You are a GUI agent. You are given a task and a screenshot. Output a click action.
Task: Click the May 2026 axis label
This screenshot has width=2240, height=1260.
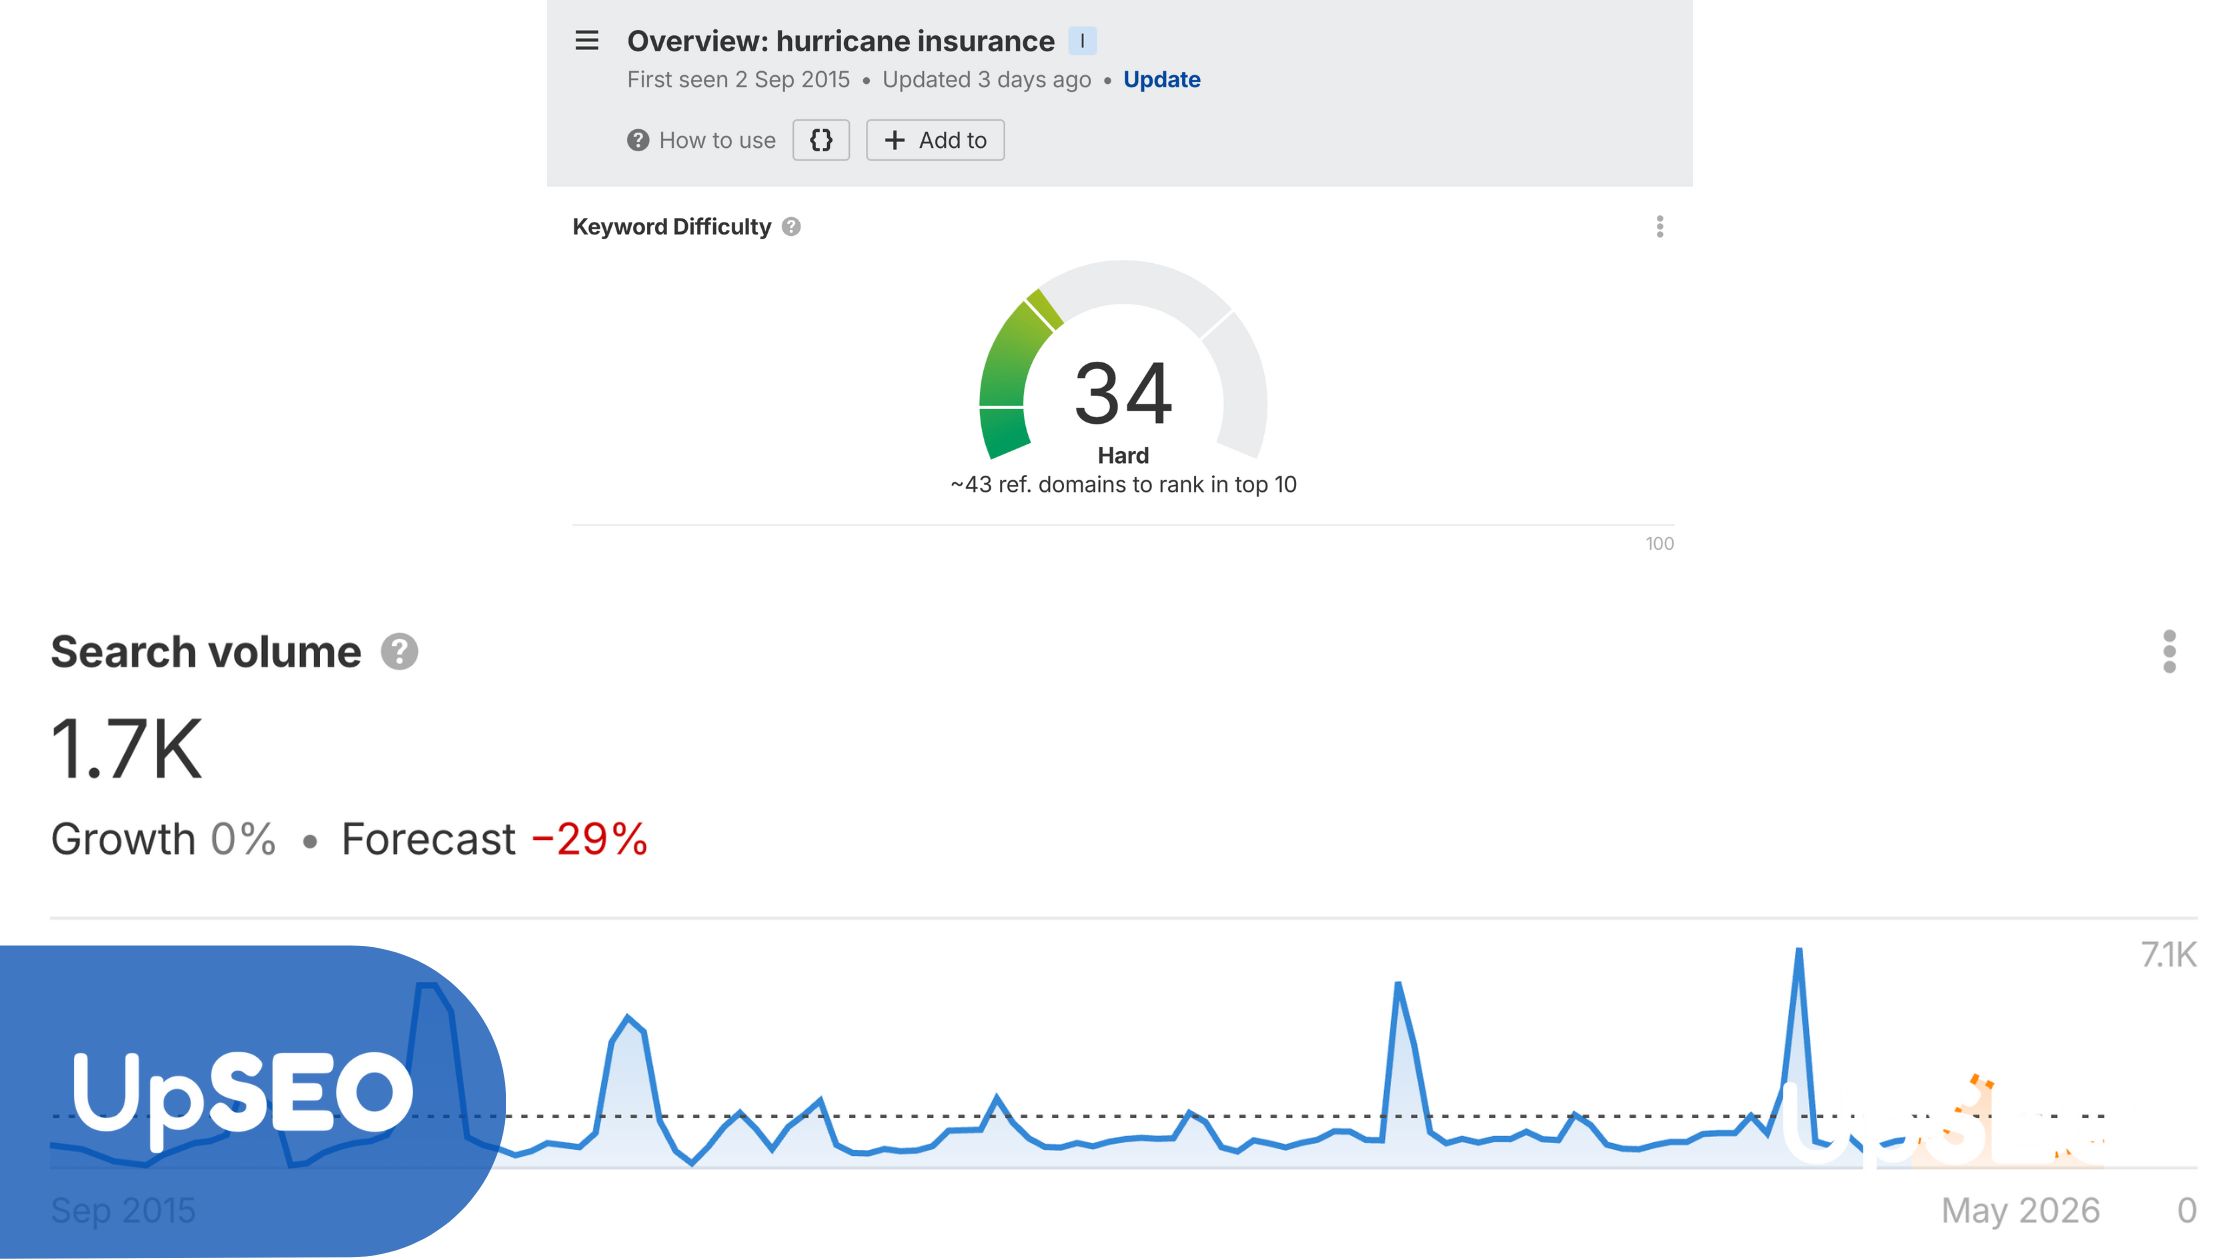point(2020,1211)
